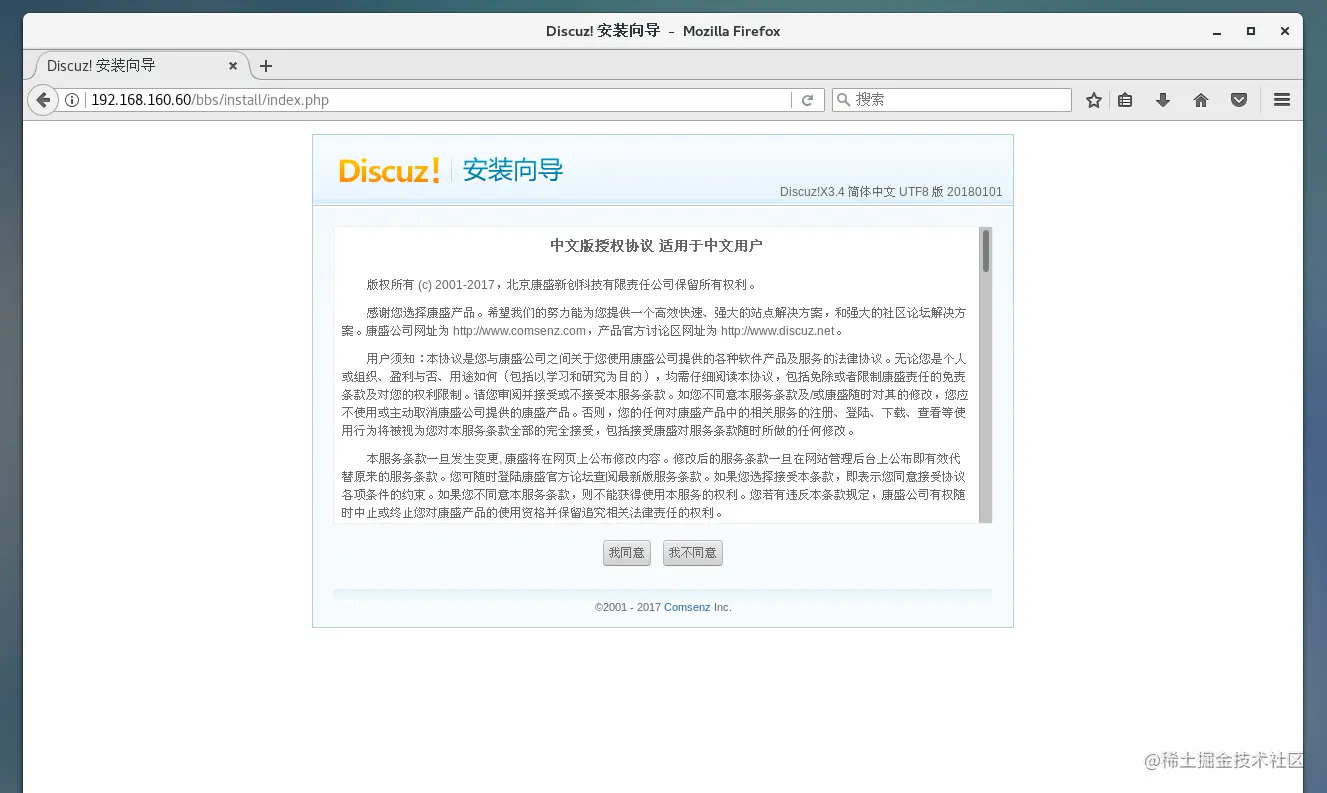Open a new tab with plus
The image size is (1327, 793).
[x=266, y=66]
